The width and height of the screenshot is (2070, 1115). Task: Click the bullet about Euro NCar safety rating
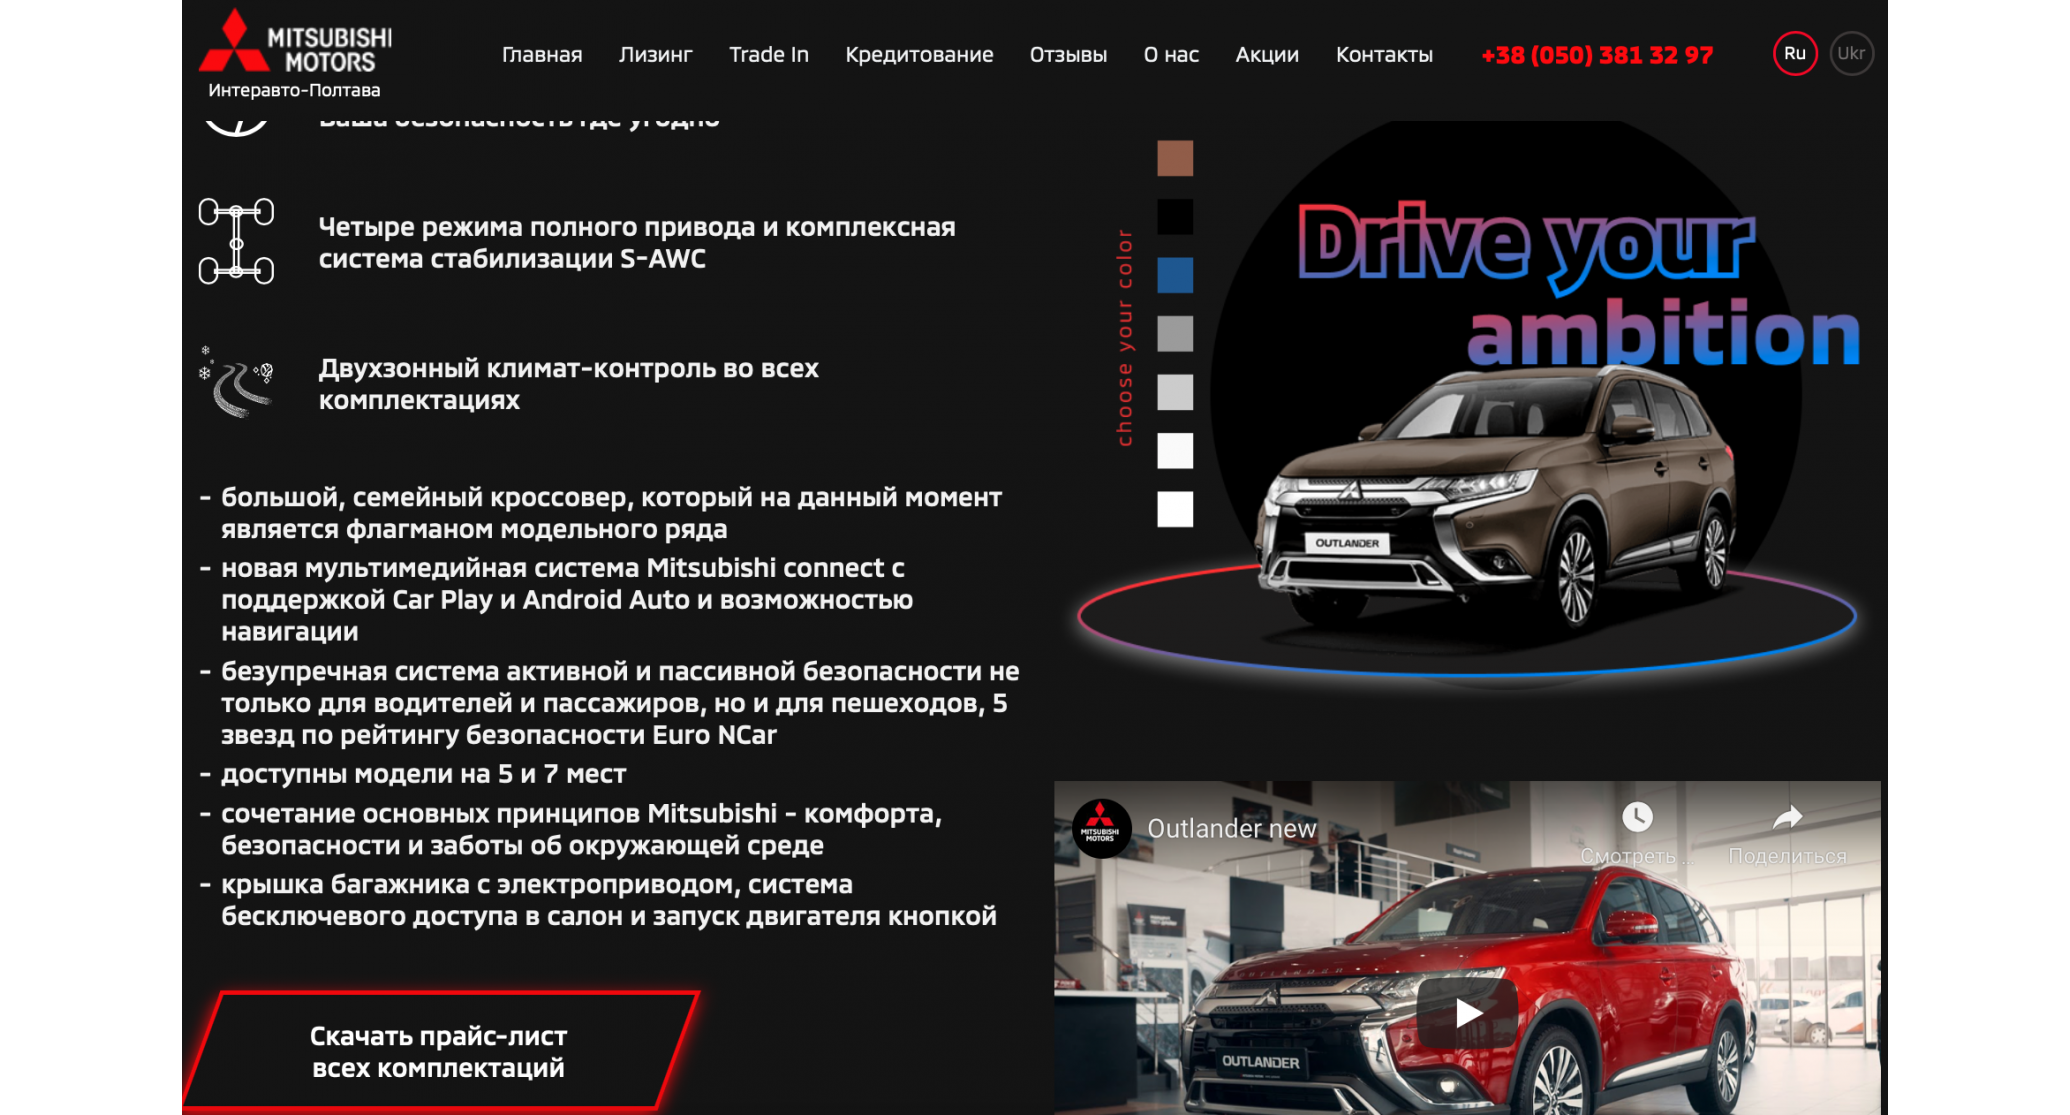[x=619, y=703]
